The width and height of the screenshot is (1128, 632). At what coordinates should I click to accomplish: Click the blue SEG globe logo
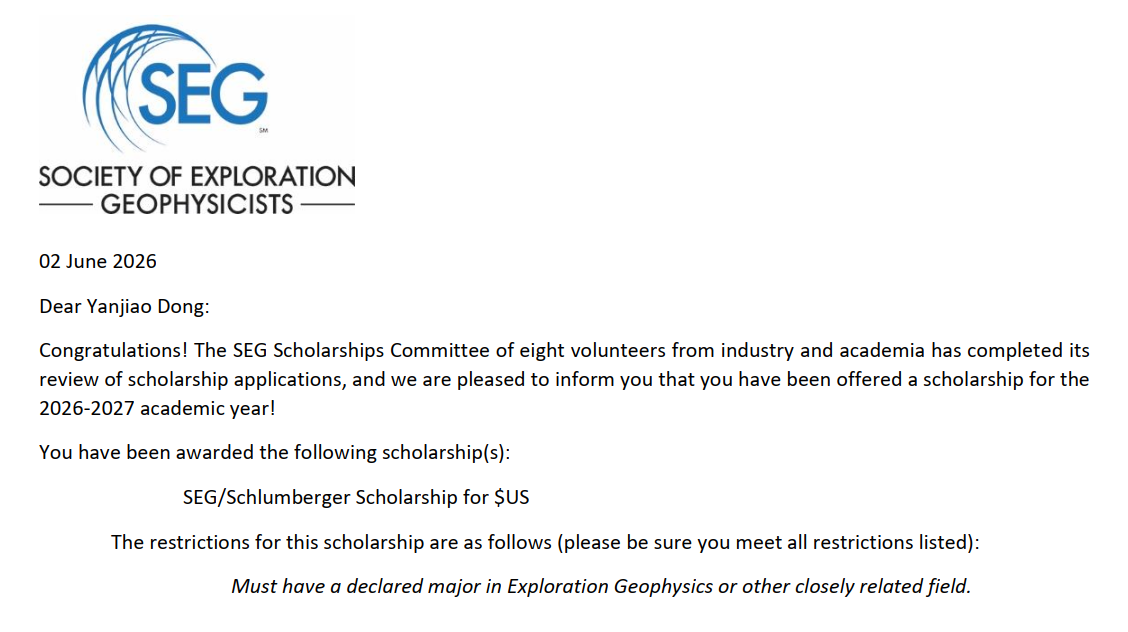[x=175, y=88]
